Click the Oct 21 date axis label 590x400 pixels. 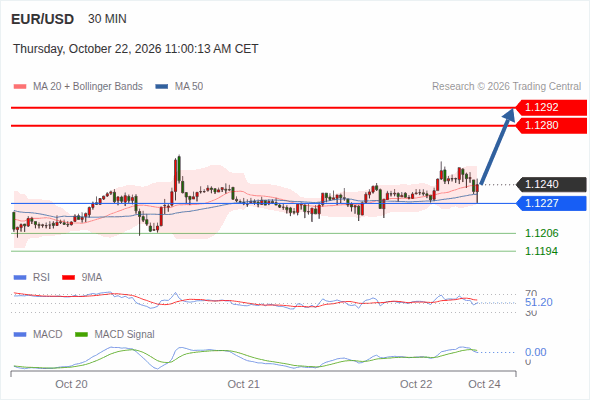(x=243, y=384)
